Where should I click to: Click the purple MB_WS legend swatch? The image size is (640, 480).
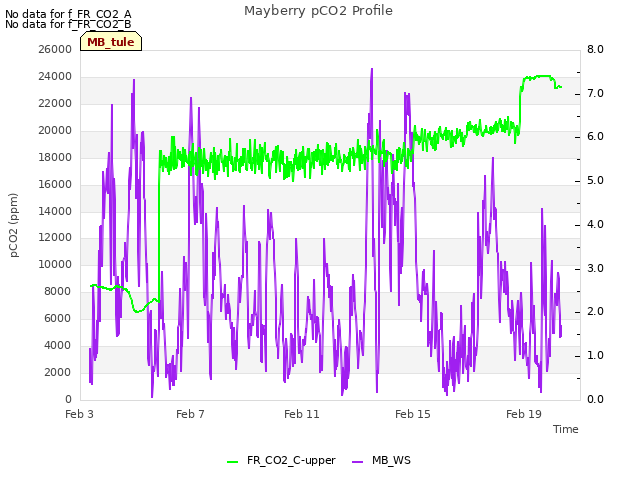tap(357, 462)
